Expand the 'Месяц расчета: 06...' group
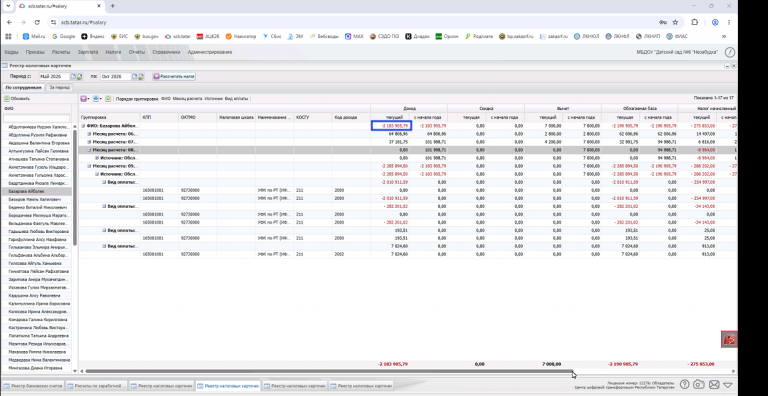The width and height of the screenshot is (768, 396). coord(90,134)
